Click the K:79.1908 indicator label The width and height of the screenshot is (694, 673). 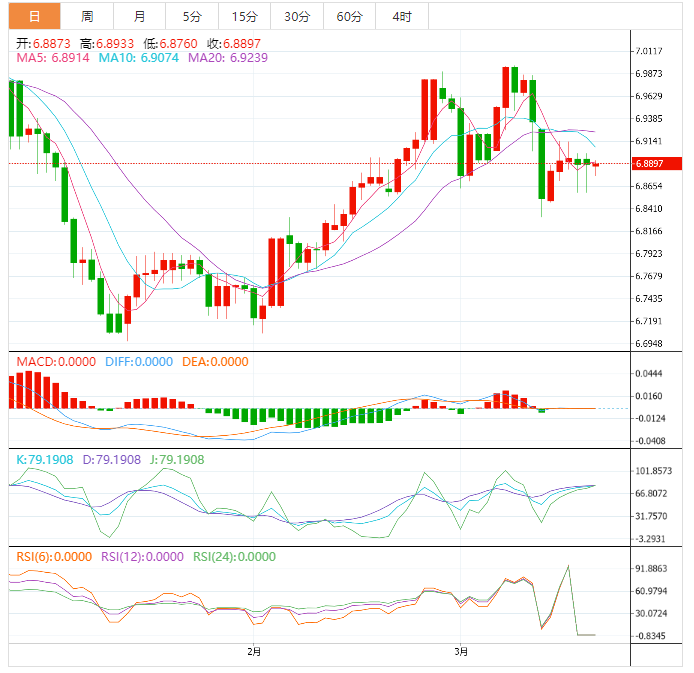[45, 460]
